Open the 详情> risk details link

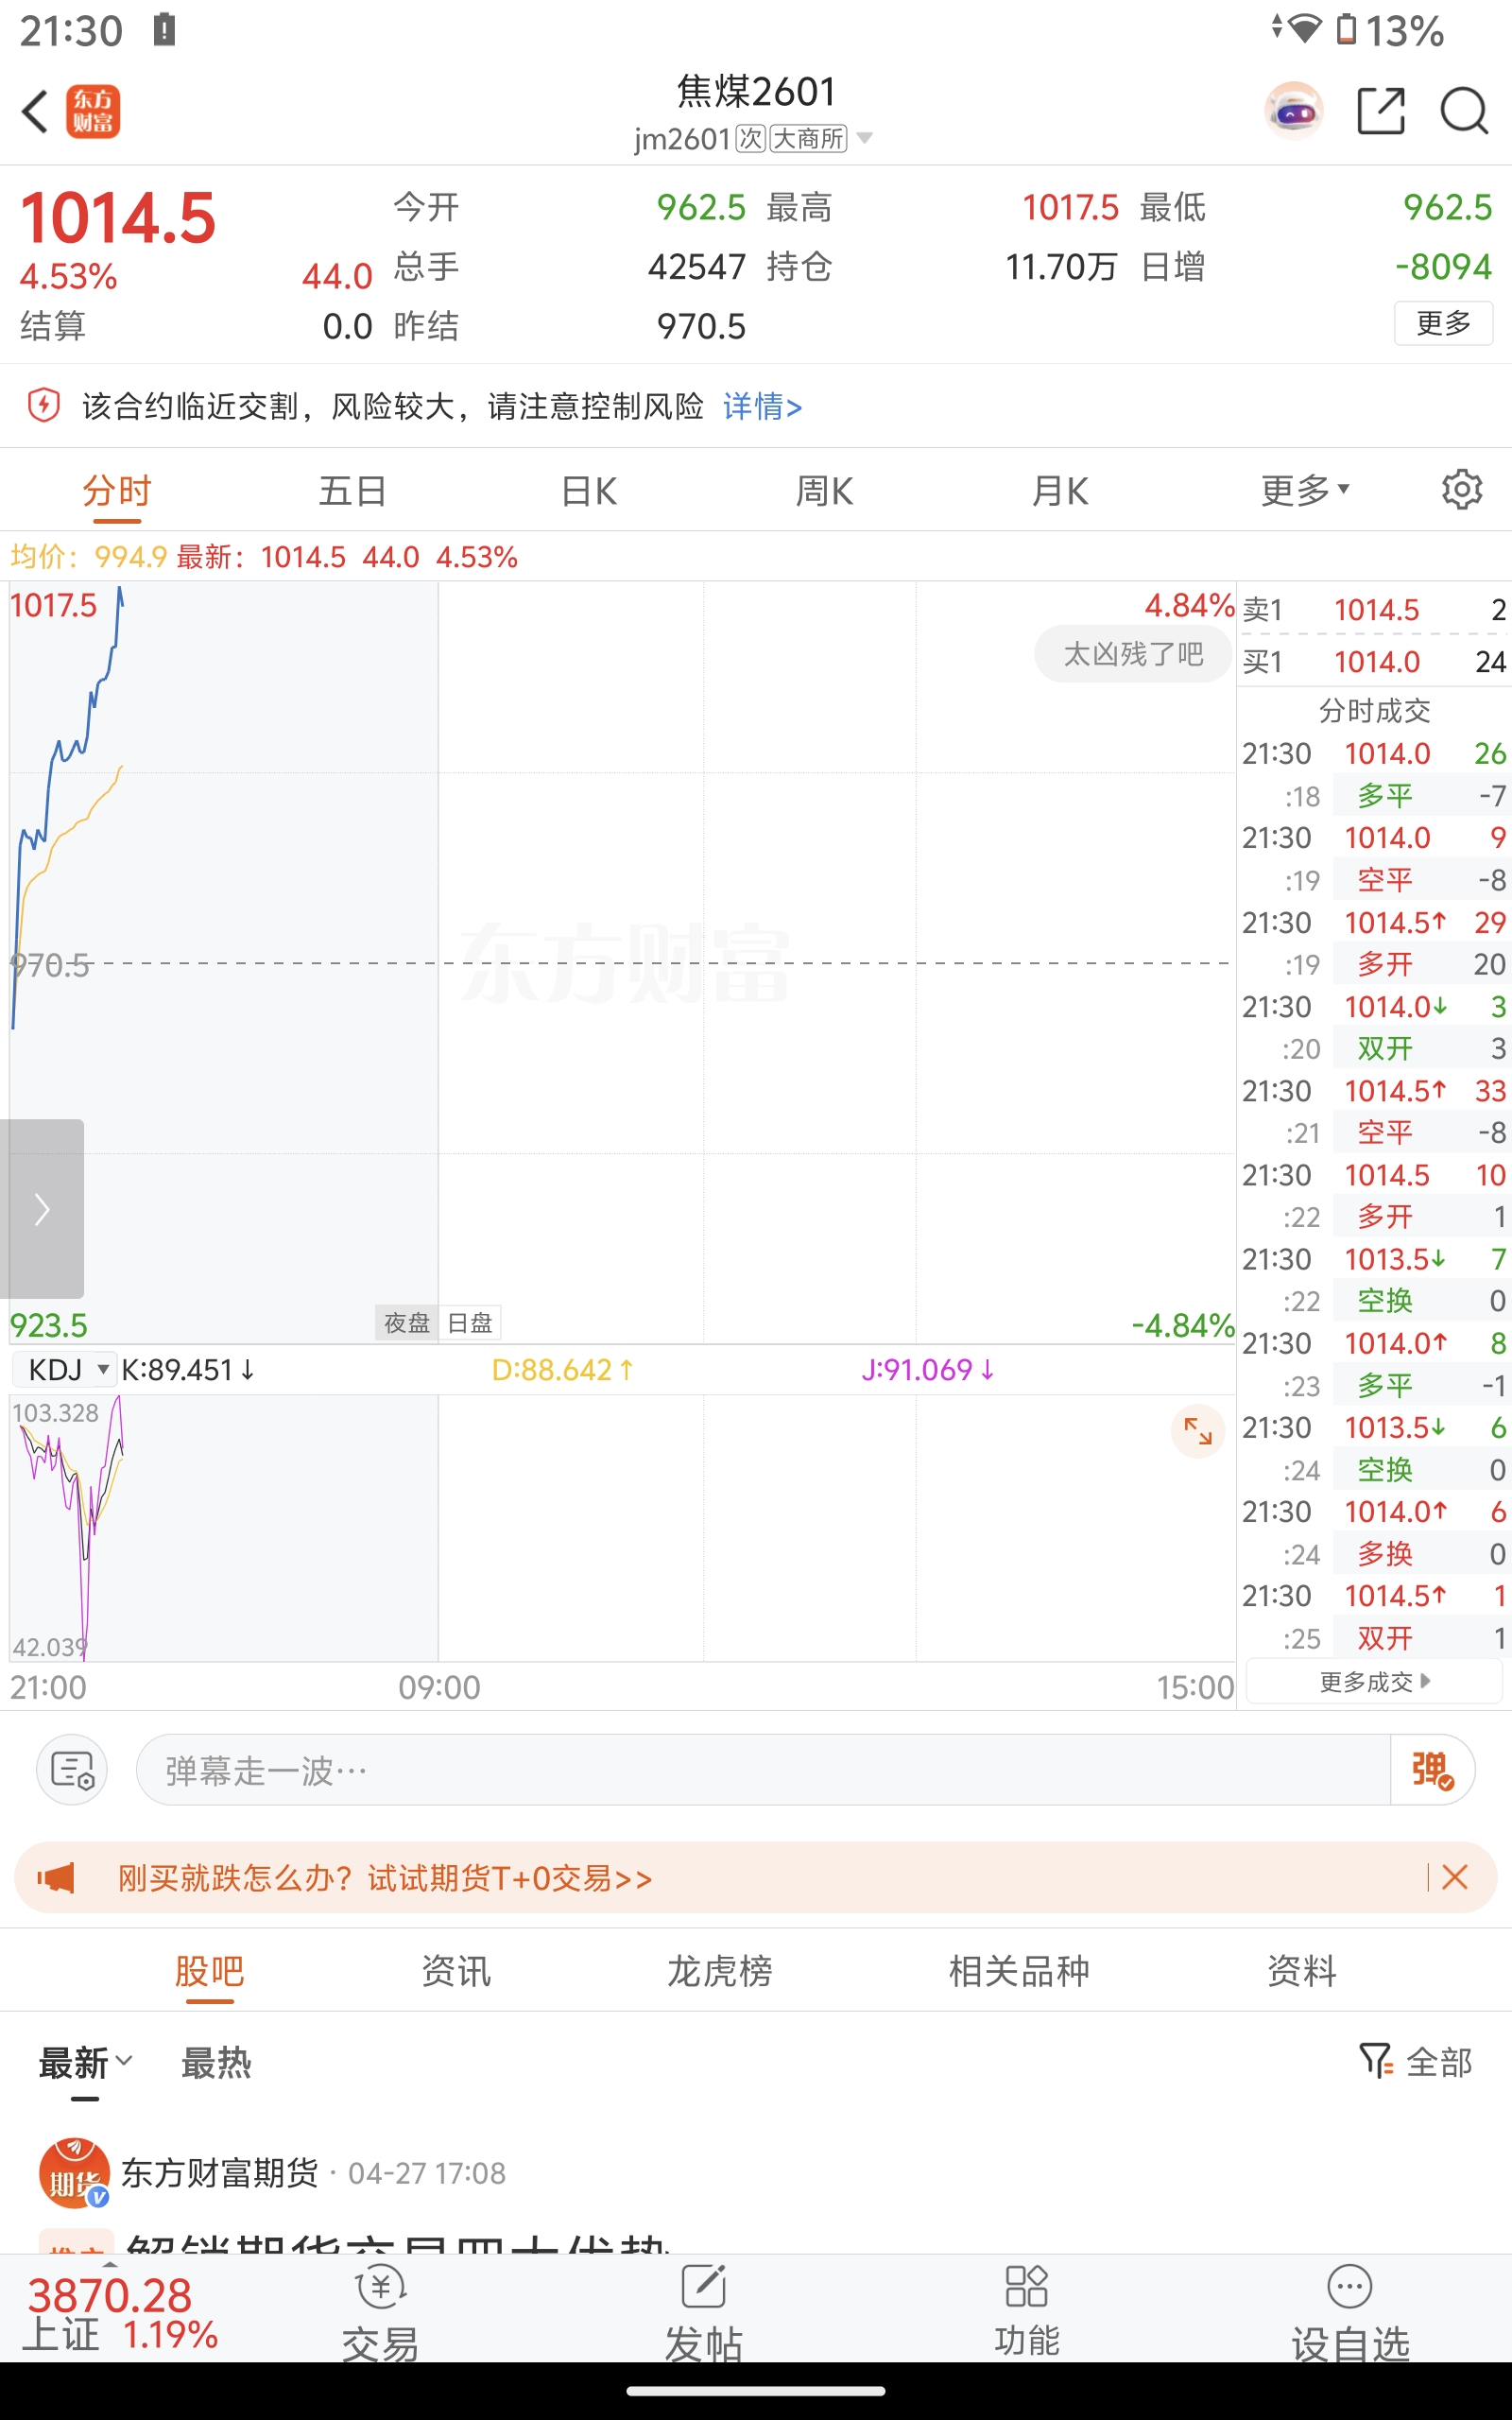(x=762, y=407)
